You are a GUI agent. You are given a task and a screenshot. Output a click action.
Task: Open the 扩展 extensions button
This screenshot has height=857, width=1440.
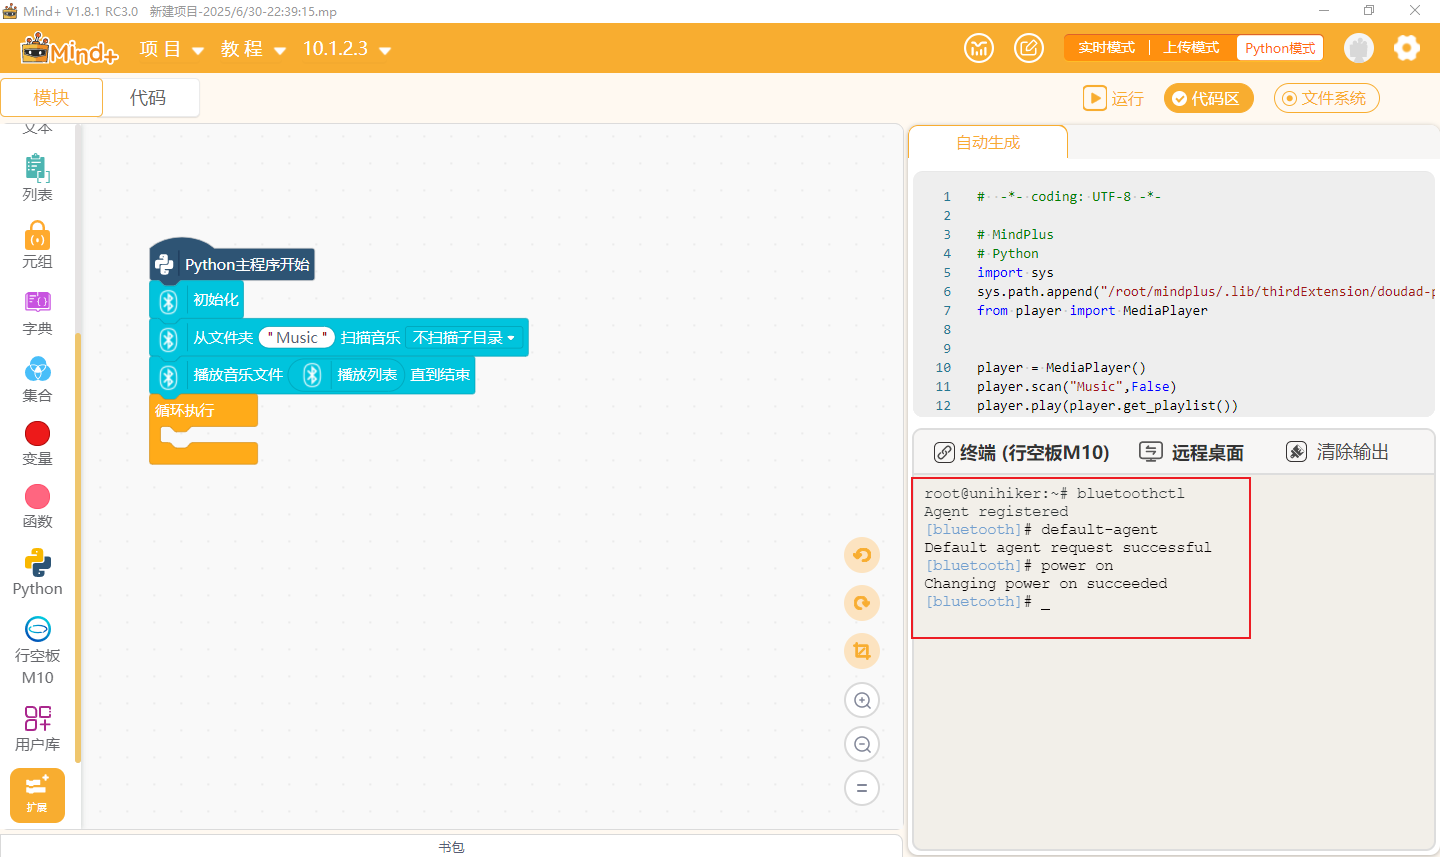click(x=37, y=795)
